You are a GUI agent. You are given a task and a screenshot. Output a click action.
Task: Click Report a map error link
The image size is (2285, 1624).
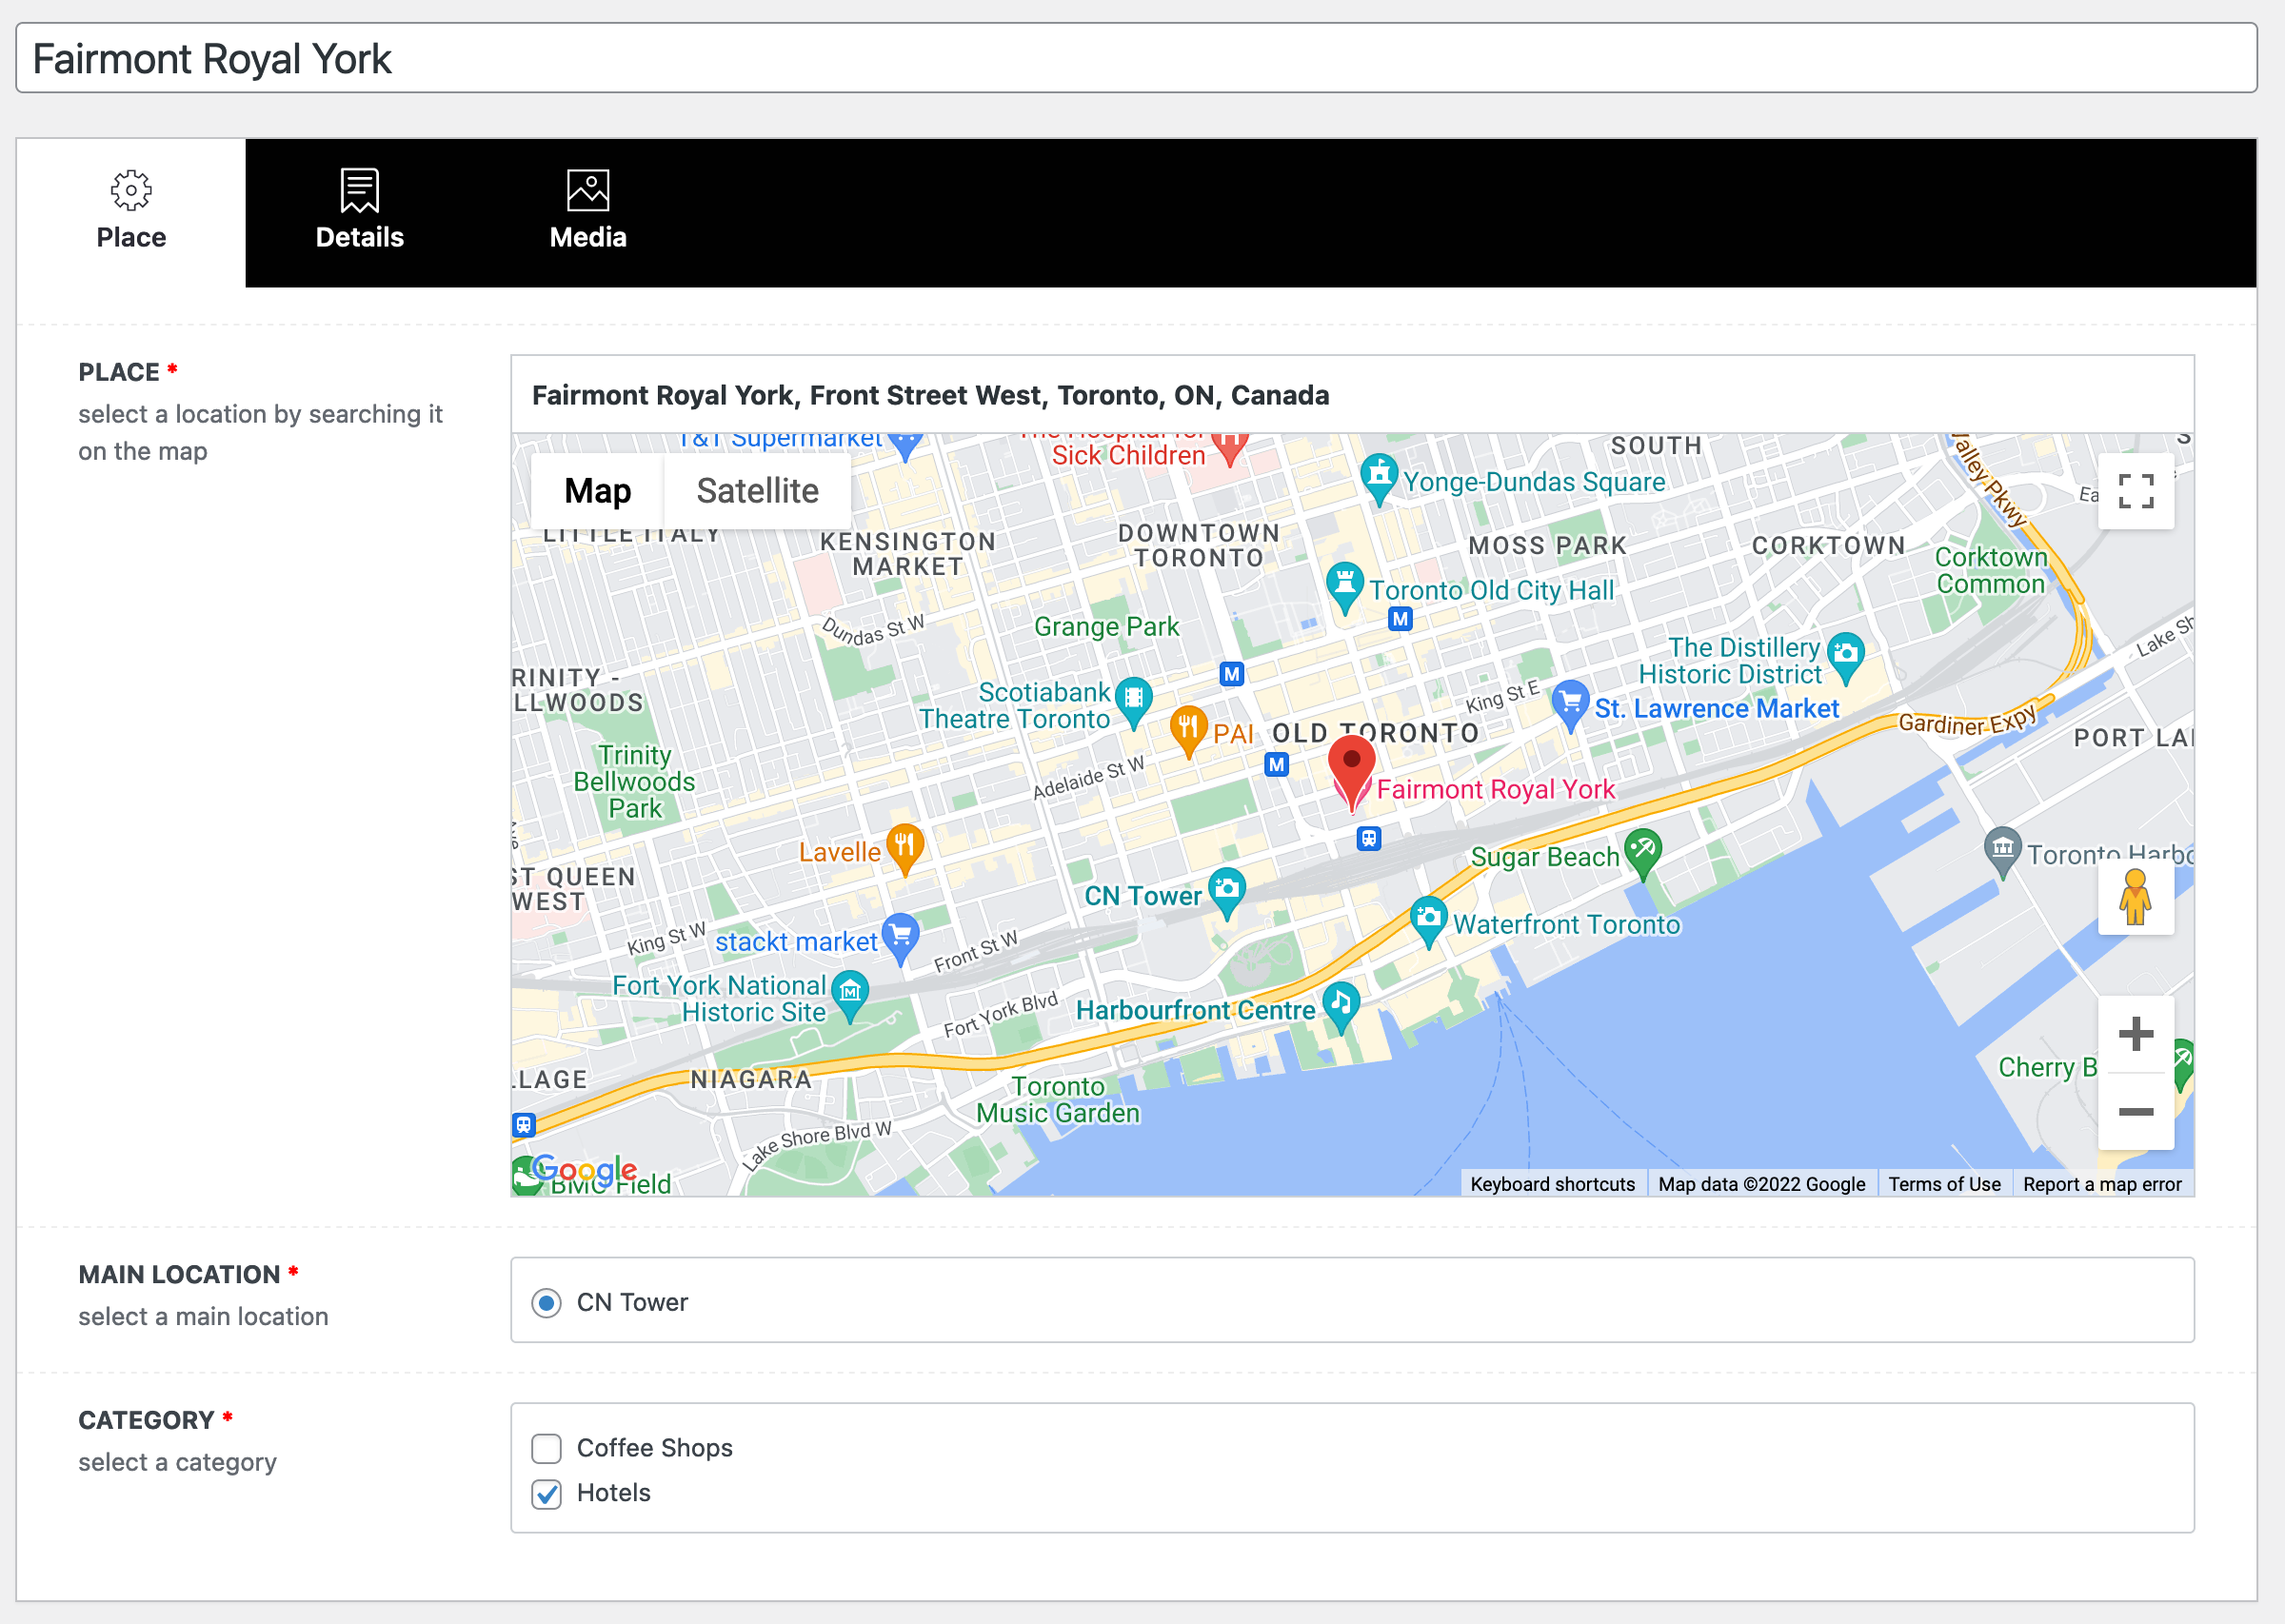point(2102,1184)
